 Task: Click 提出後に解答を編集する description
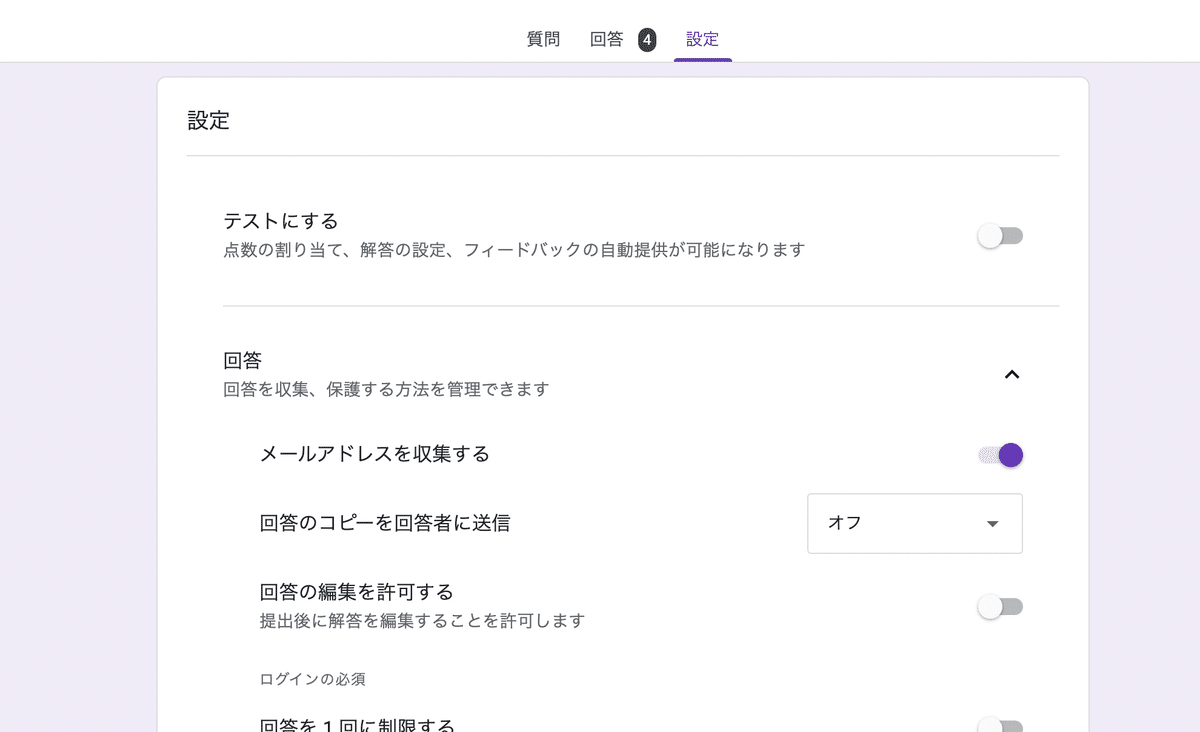pos(422,621)
